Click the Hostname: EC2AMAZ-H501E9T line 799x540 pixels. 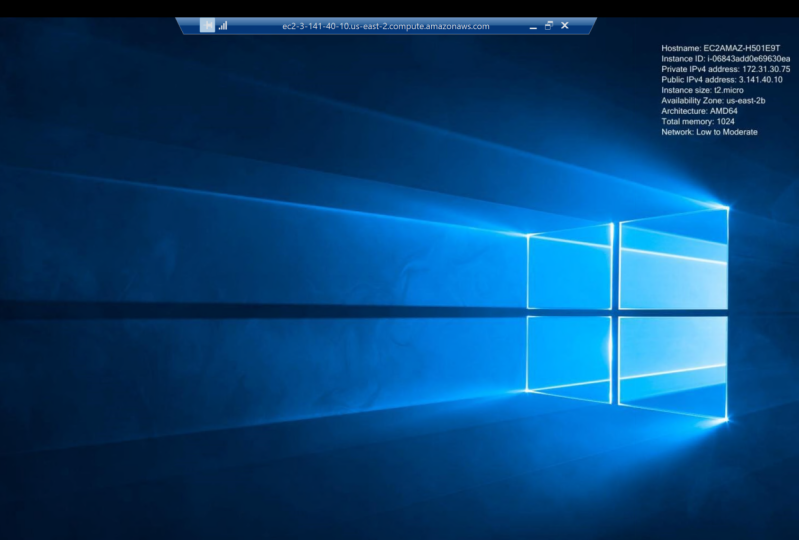click(721, 48)
